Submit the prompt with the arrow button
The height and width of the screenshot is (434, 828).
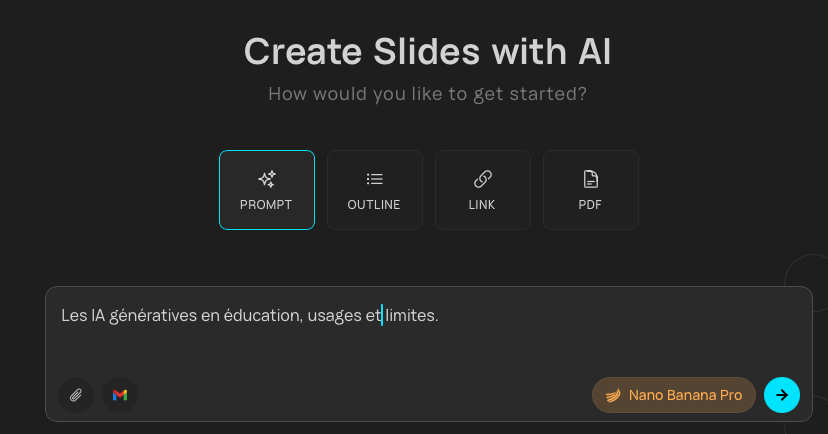point(781,395)
